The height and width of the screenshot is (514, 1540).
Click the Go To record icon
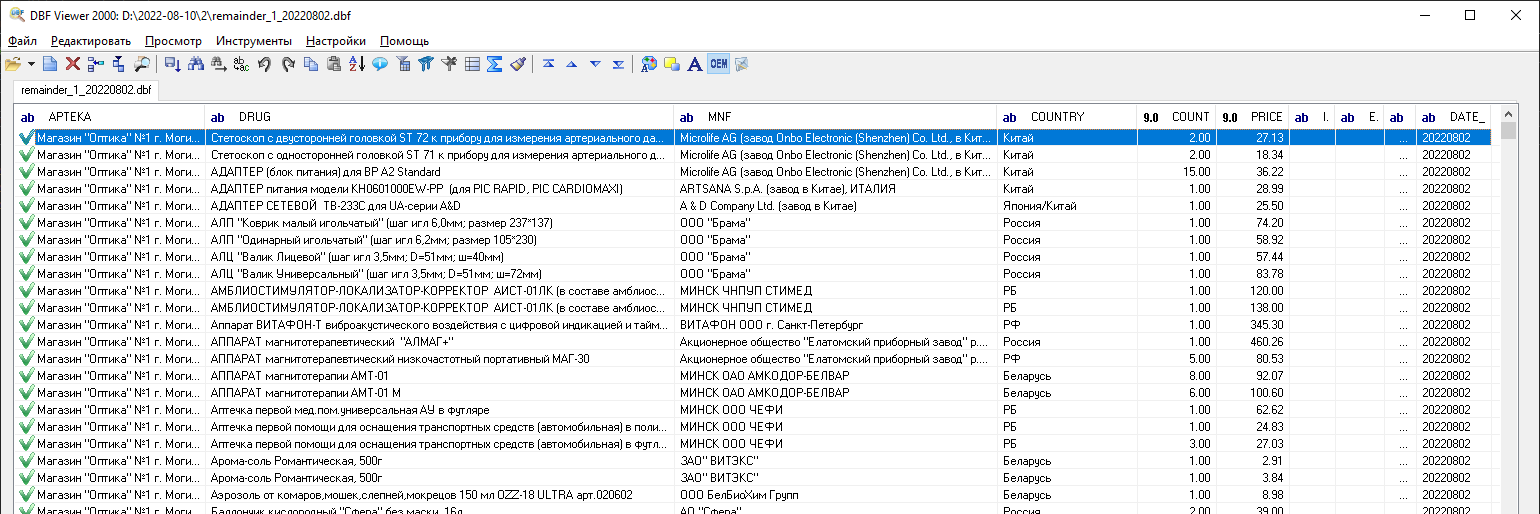click(x=172, y=64)
